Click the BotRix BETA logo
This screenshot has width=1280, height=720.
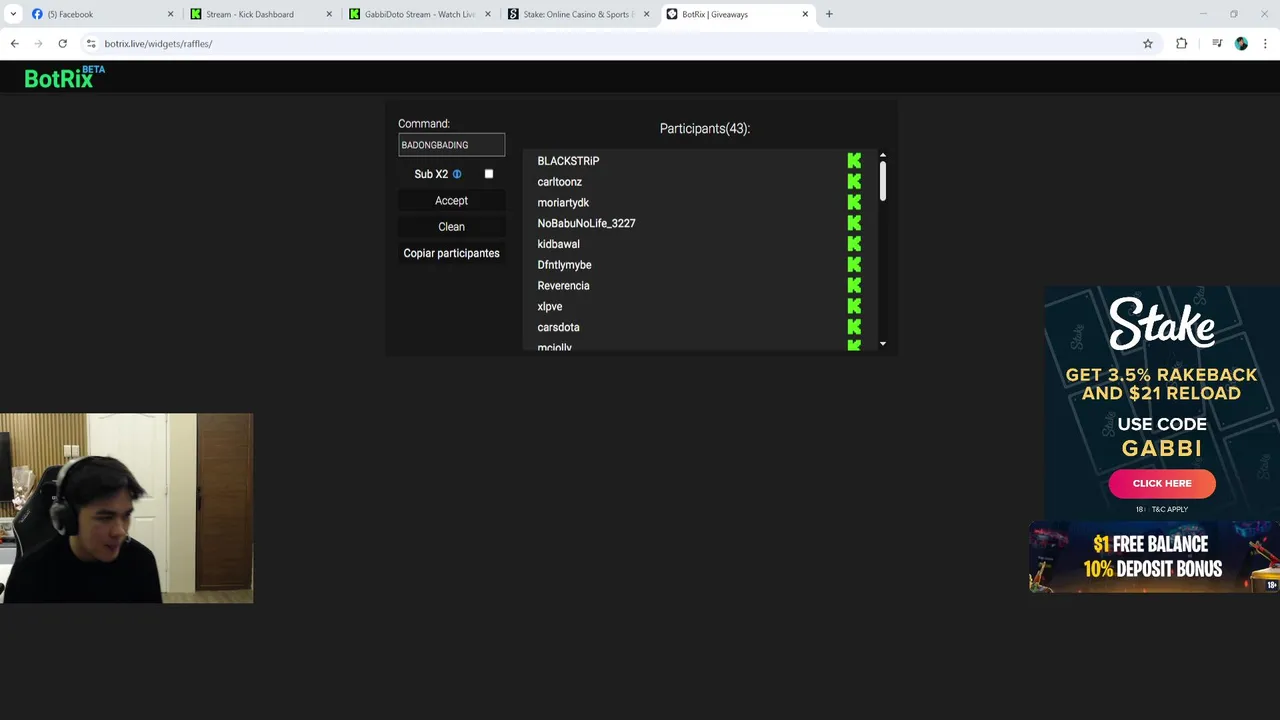64,77
